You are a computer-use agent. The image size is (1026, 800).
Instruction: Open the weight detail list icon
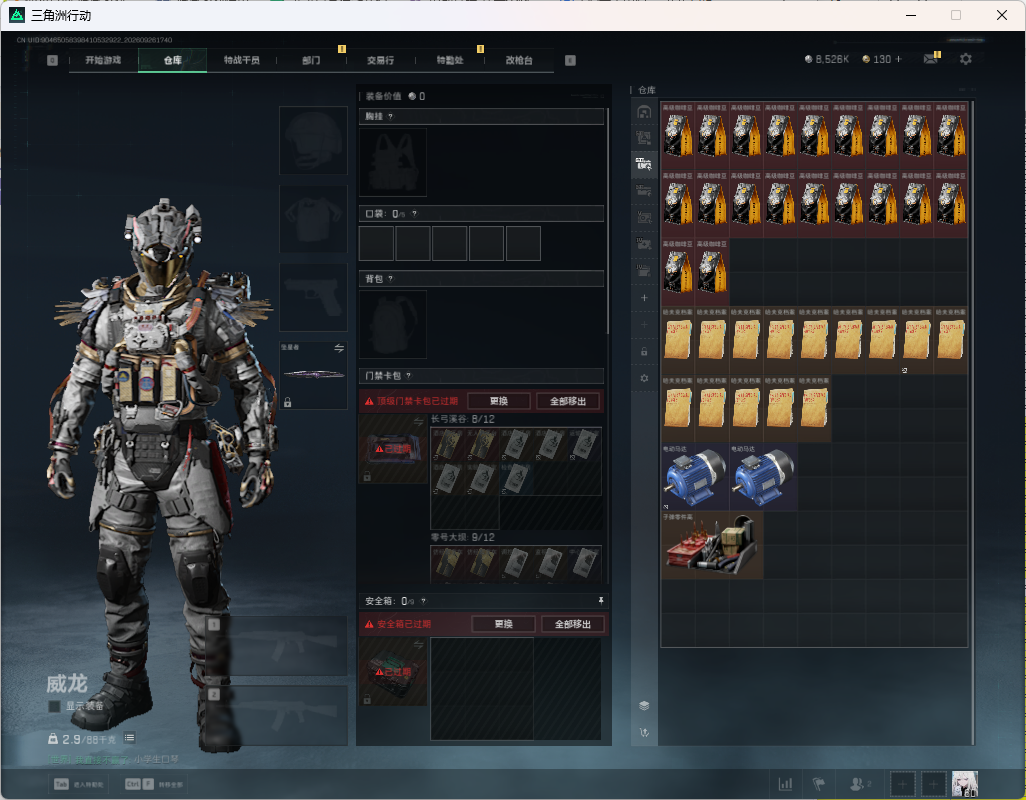point(130,738)
